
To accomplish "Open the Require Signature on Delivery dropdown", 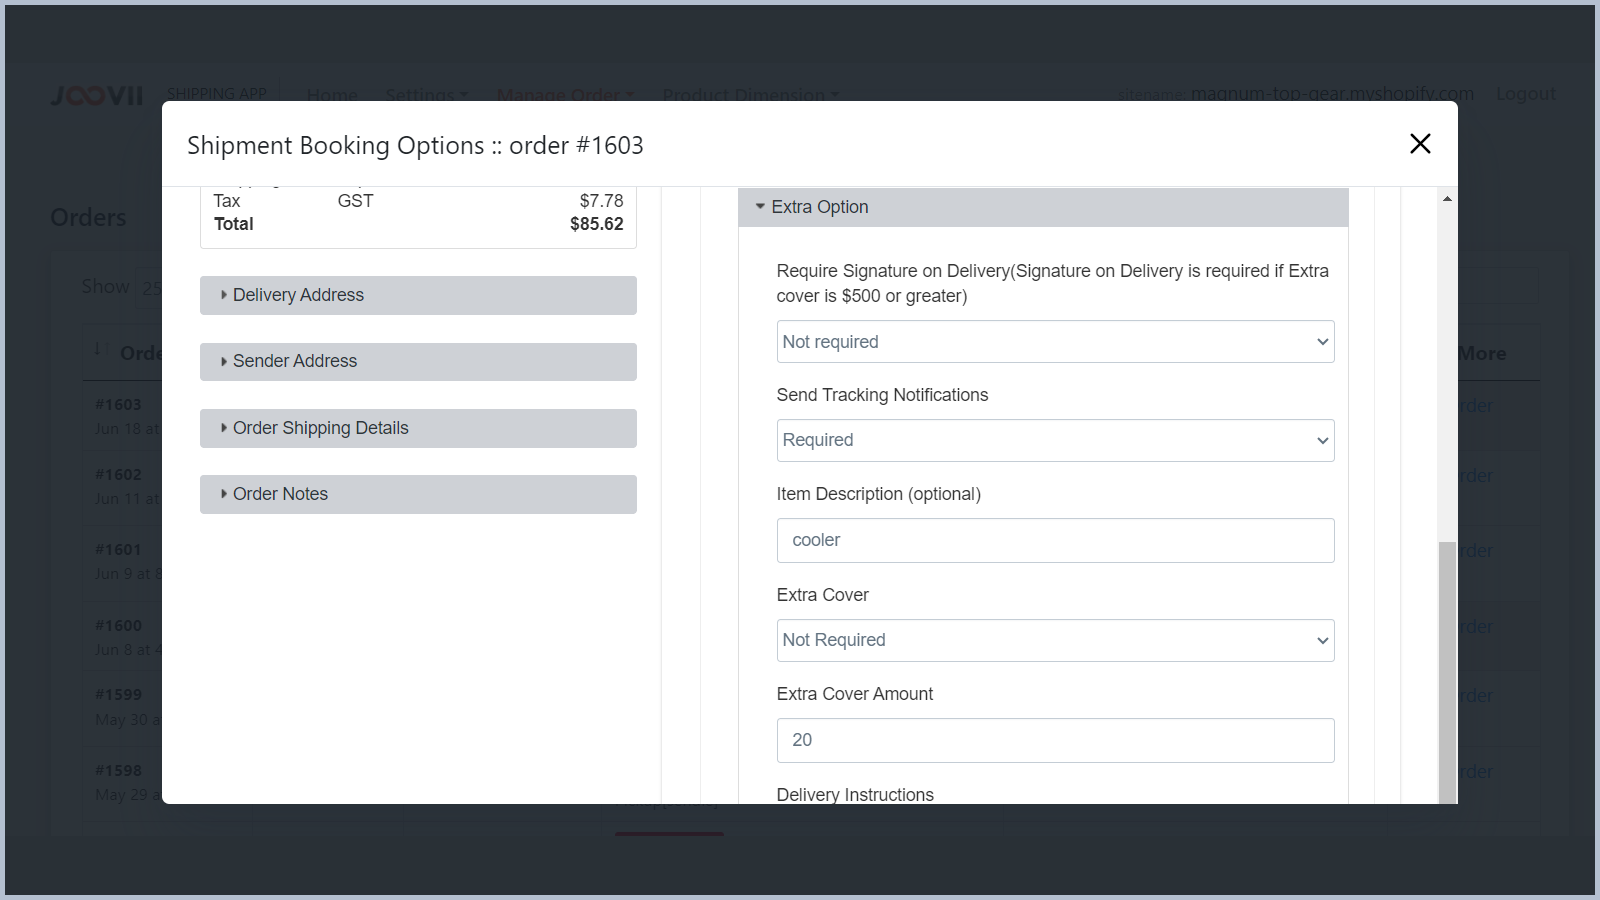I will 1054,342.
